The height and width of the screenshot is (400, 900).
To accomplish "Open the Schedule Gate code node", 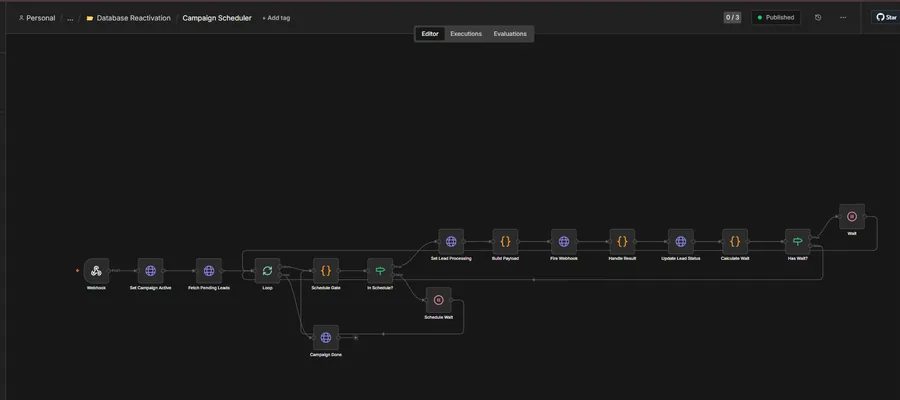I will 326,270.
